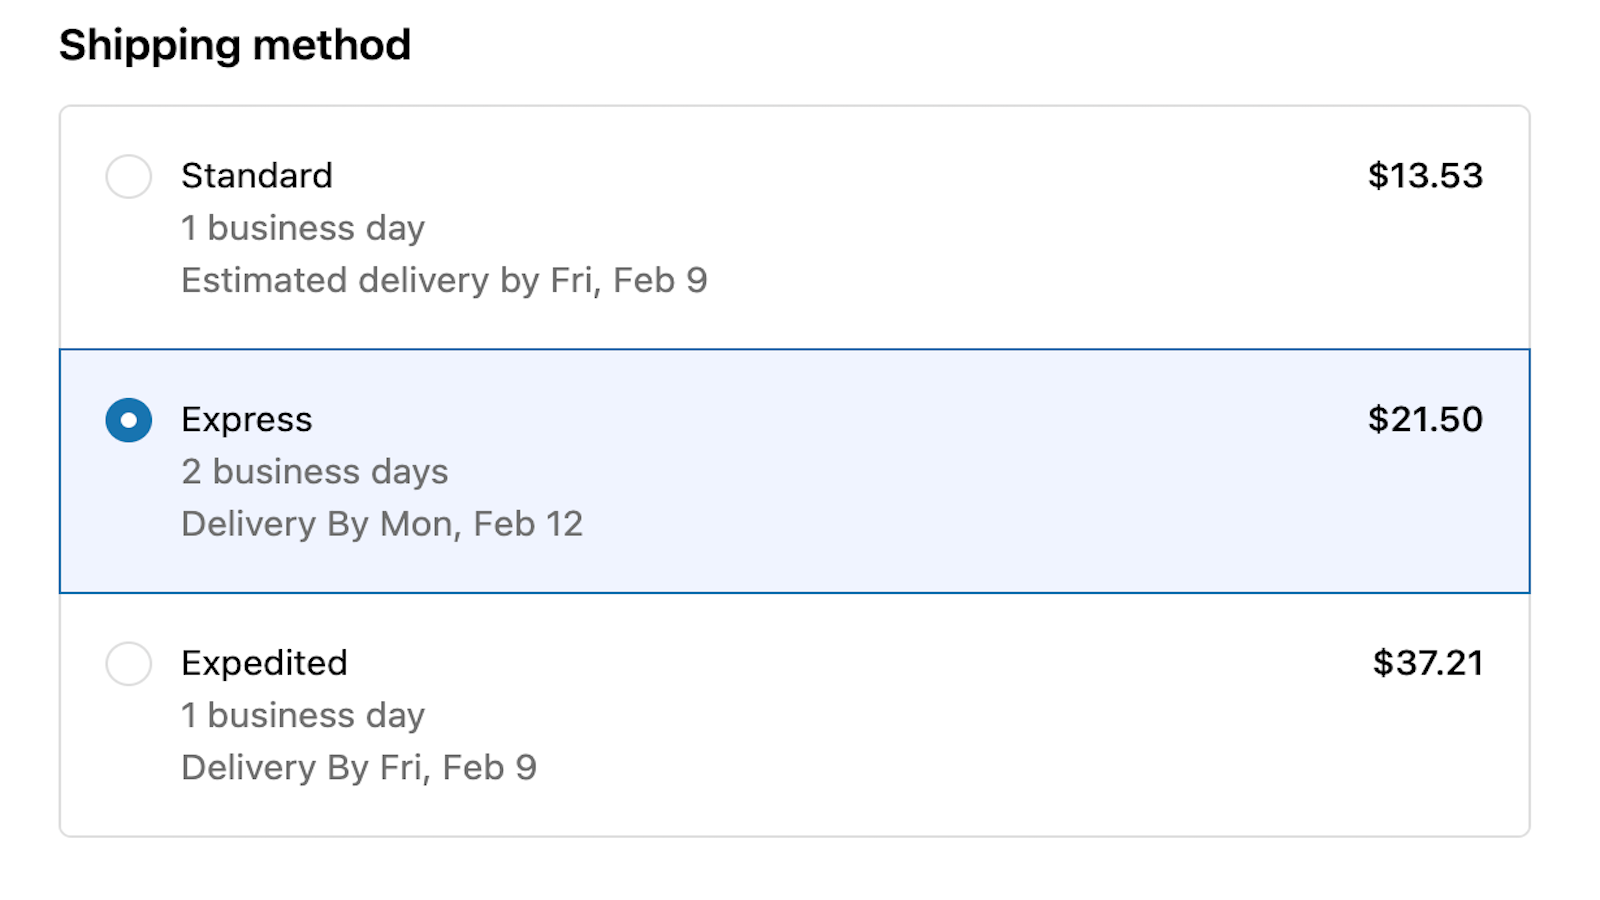
Task: Click the Express shipping label
Action: coord(246,420)
